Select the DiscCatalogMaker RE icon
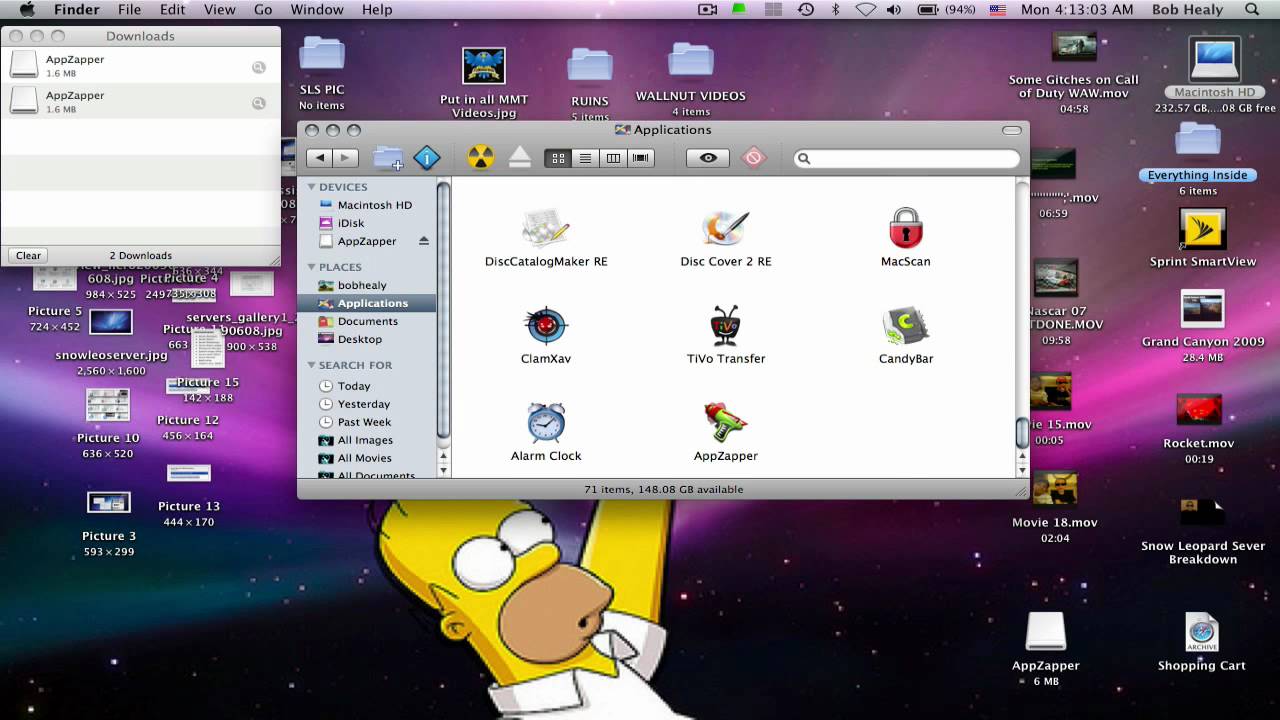Screen dimensions: 1280x720 click(546, 229)
